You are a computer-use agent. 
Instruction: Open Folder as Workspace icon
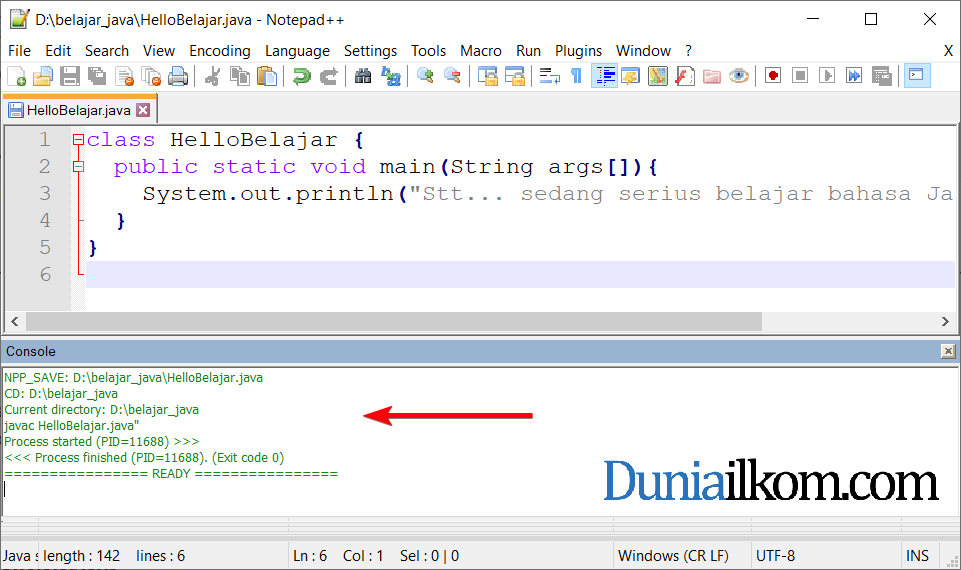(x=712, y=76)
